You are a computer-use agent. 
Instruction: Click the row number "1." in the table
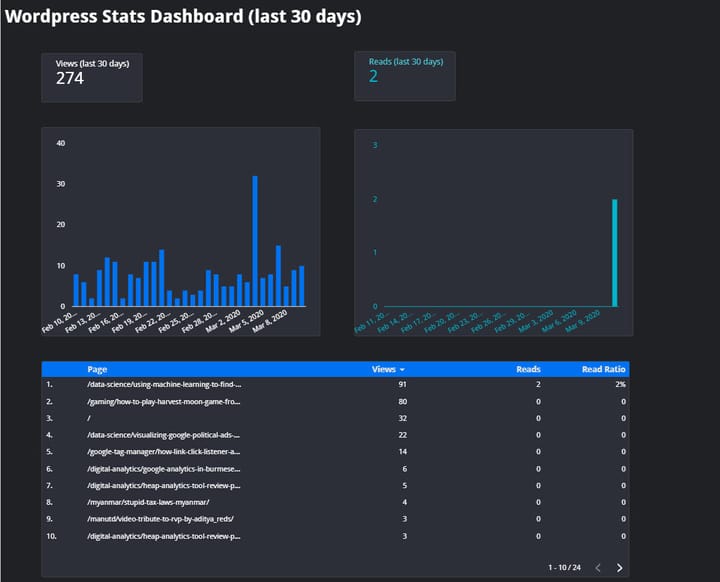[x=49, y=384]
